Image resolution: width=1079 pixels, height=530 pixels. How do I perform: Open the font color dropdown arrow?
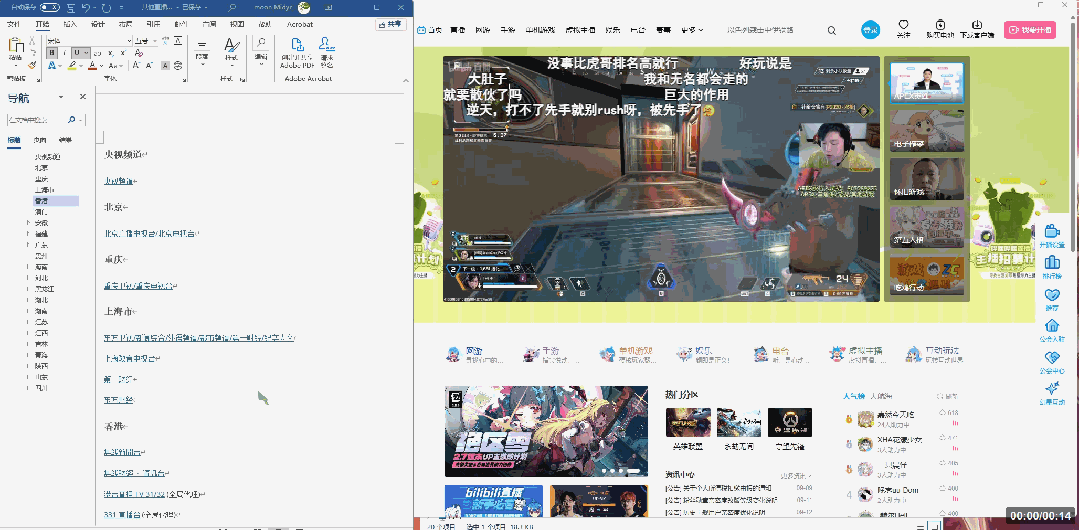click(101, 66)
